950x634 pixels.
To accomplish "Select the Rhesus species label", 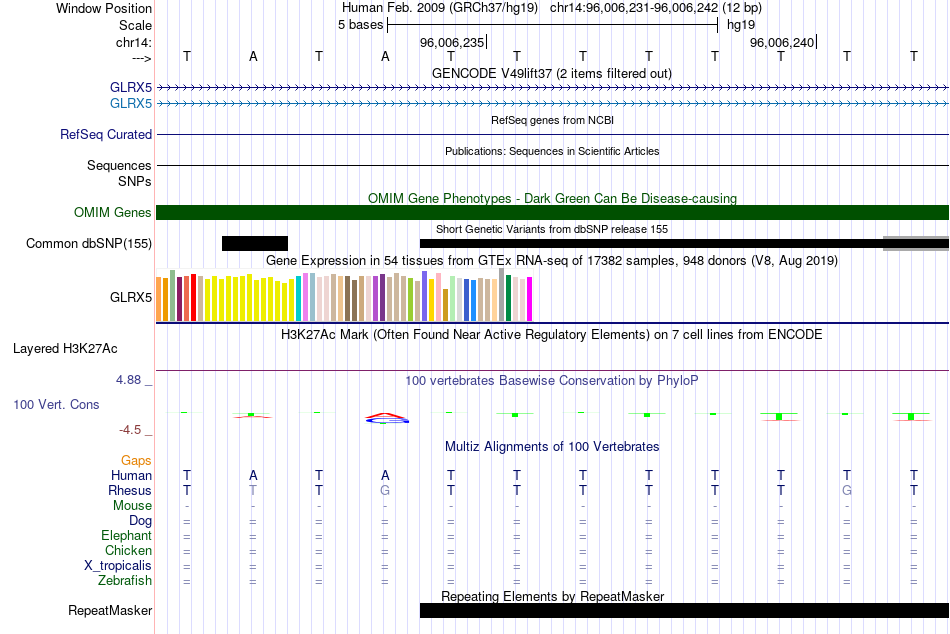I will coord(130,490).
